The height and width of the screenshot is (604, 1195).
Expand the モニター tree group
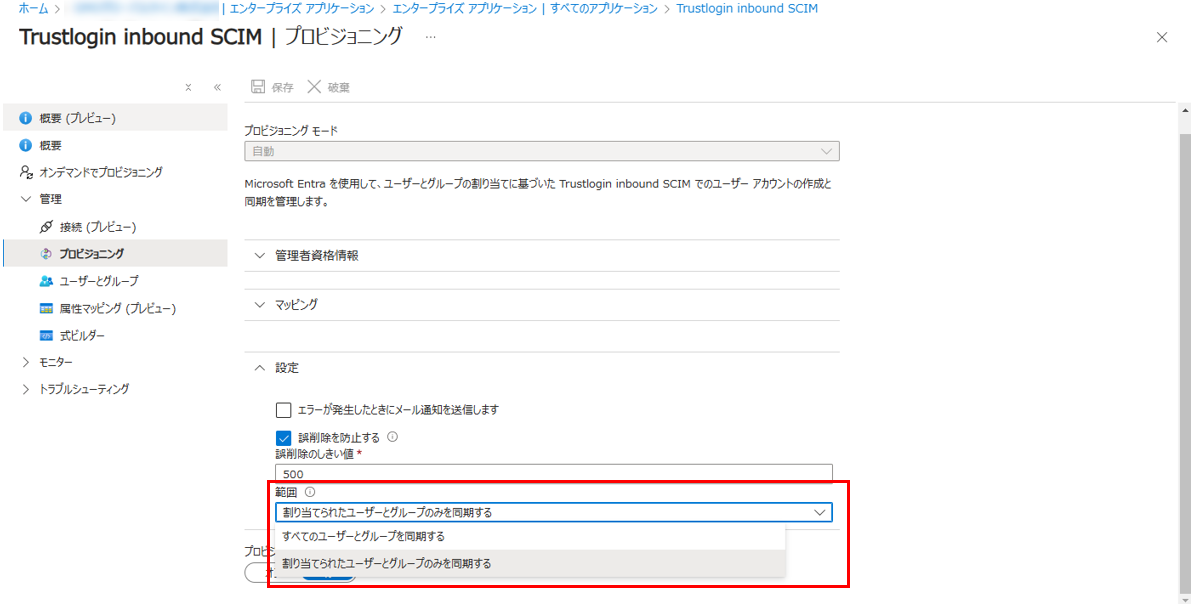26,362
